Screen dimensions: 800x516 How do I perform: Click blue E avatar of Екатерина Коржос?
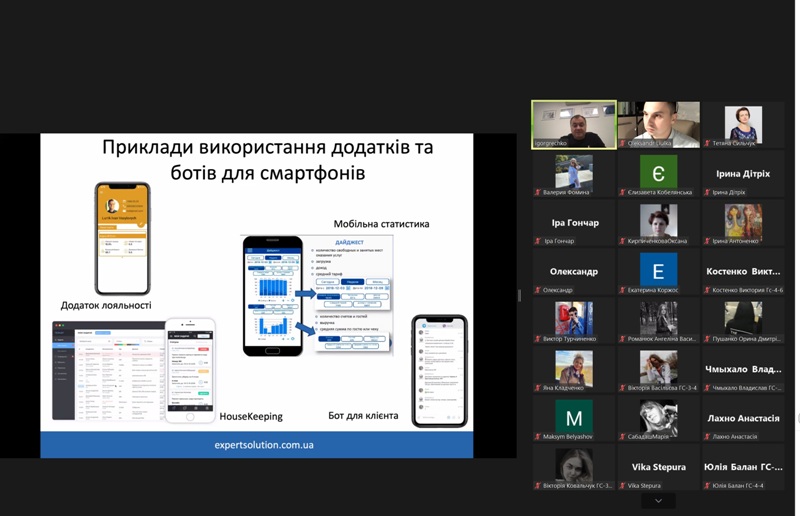coord(659,269)
